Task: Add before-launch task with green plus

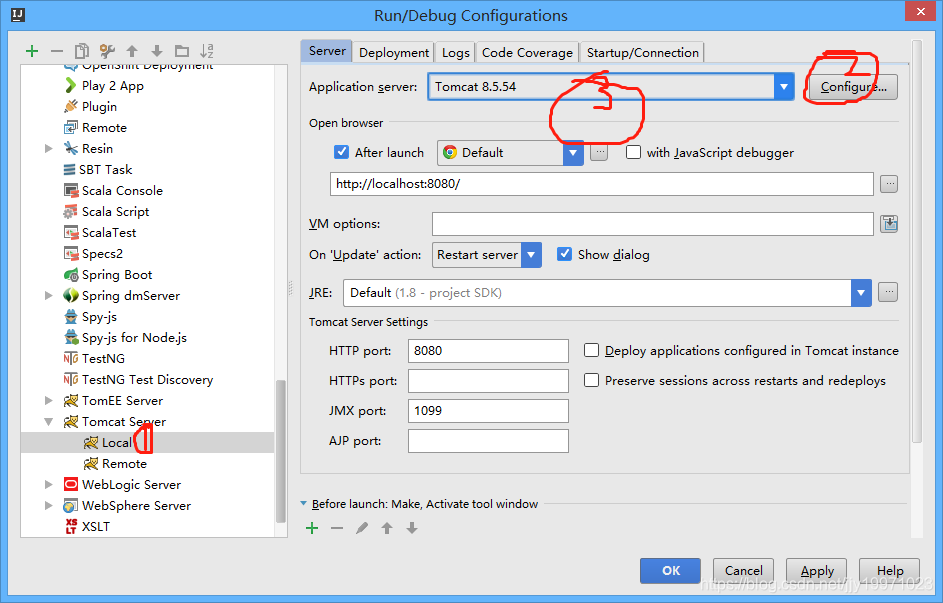Action: pos(312,528)
